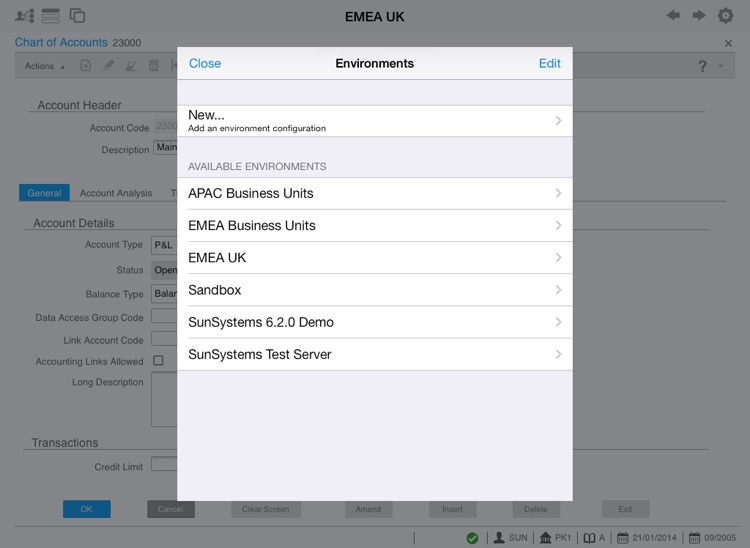Click the Amend button
Image resolution: width=750 pixels, height=548 pixels.
point(368,509)
